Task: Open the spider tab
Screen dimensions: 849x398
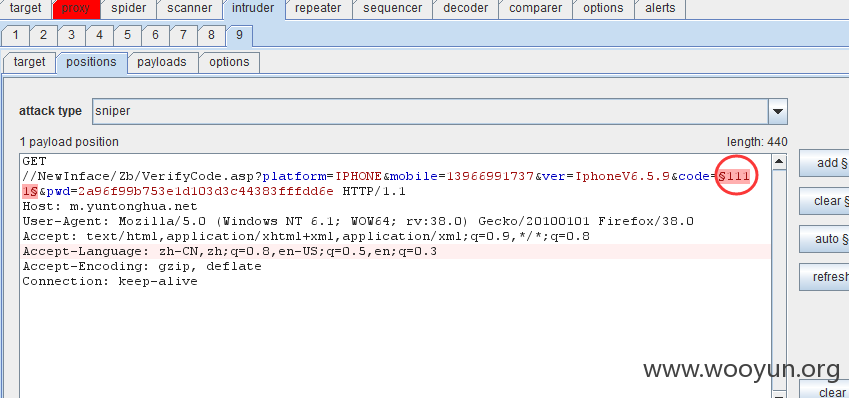Action: [x=128, y=9]
